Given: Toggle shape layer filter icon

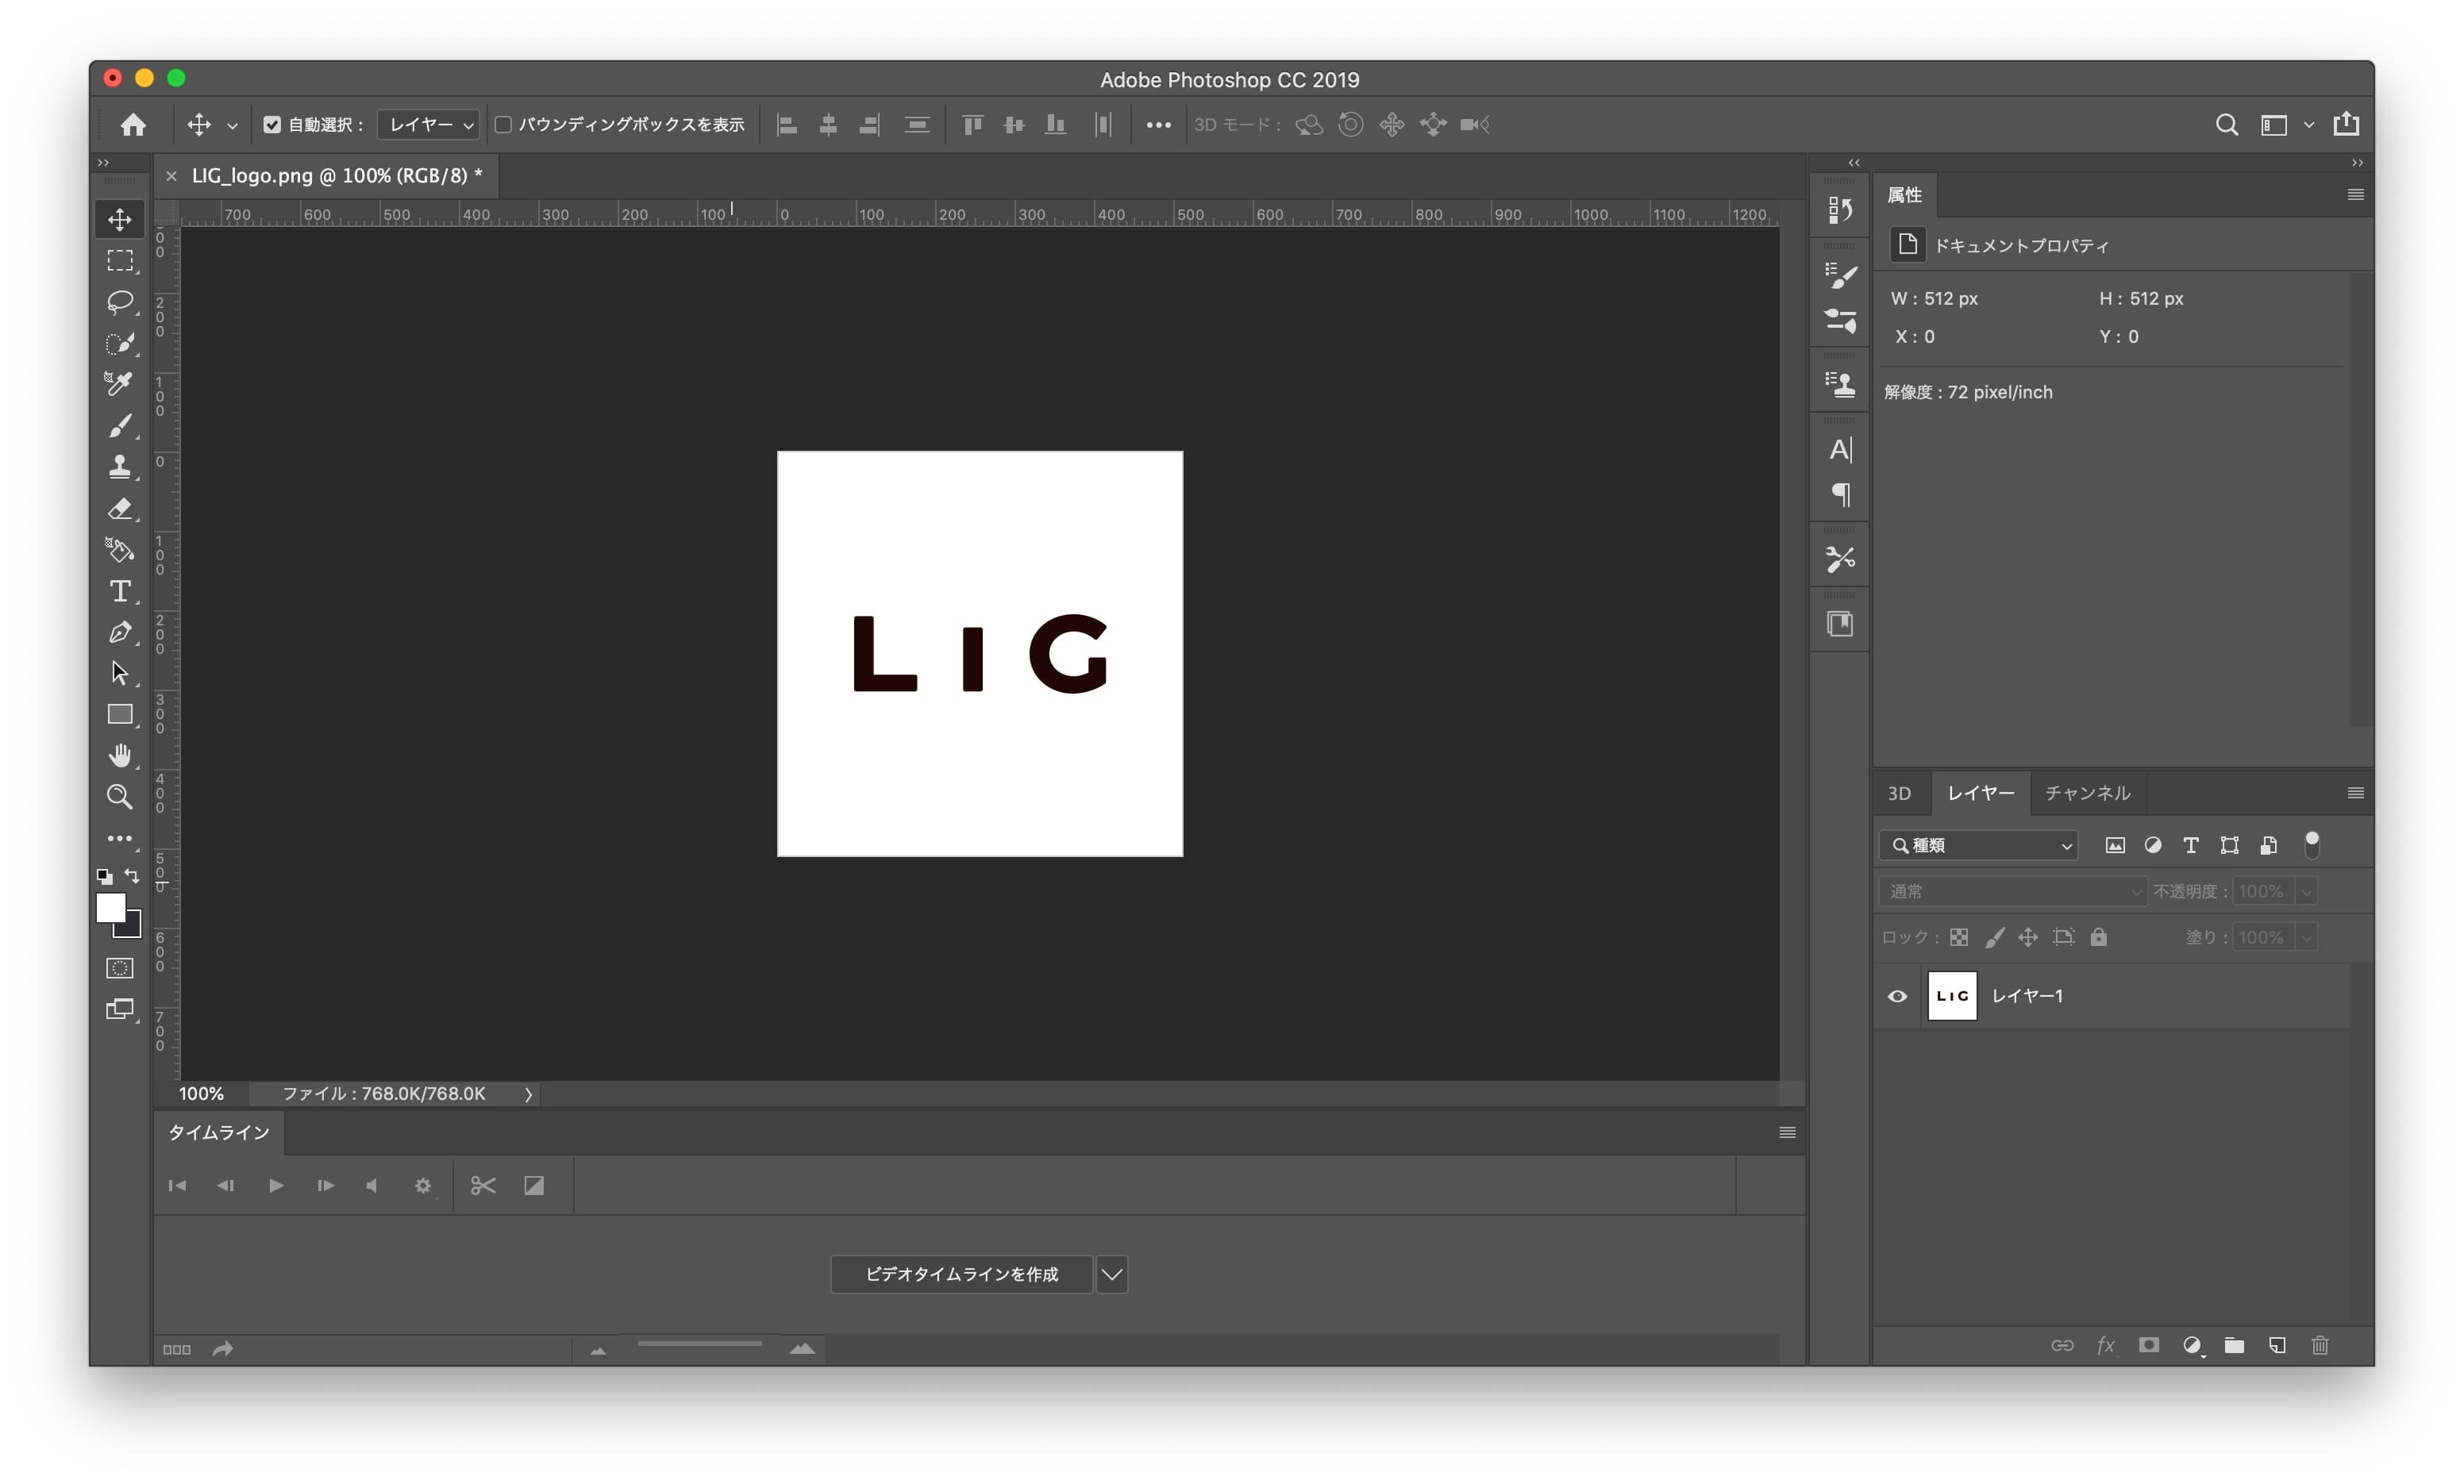Looking at the screenshot, I should pos(2230,846).
